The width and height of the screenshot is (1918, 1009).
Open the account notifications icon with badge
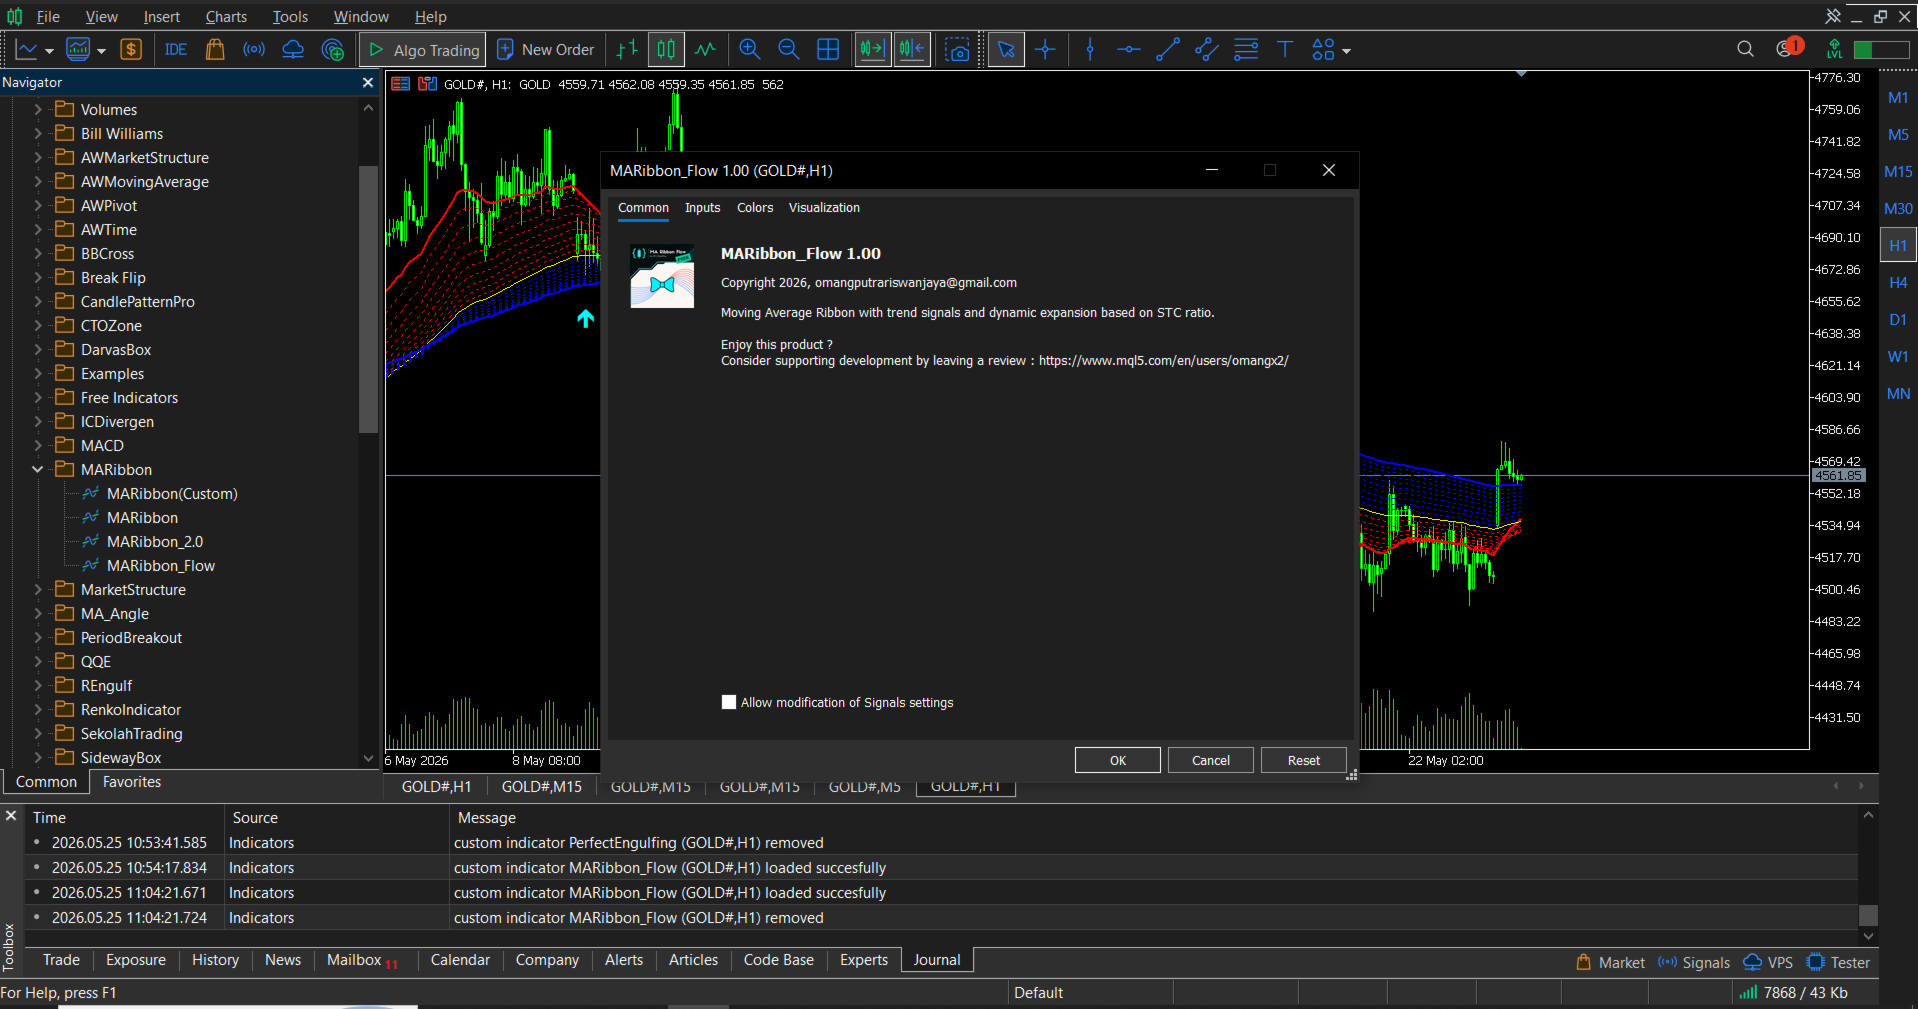click(x=1788, y=48)
